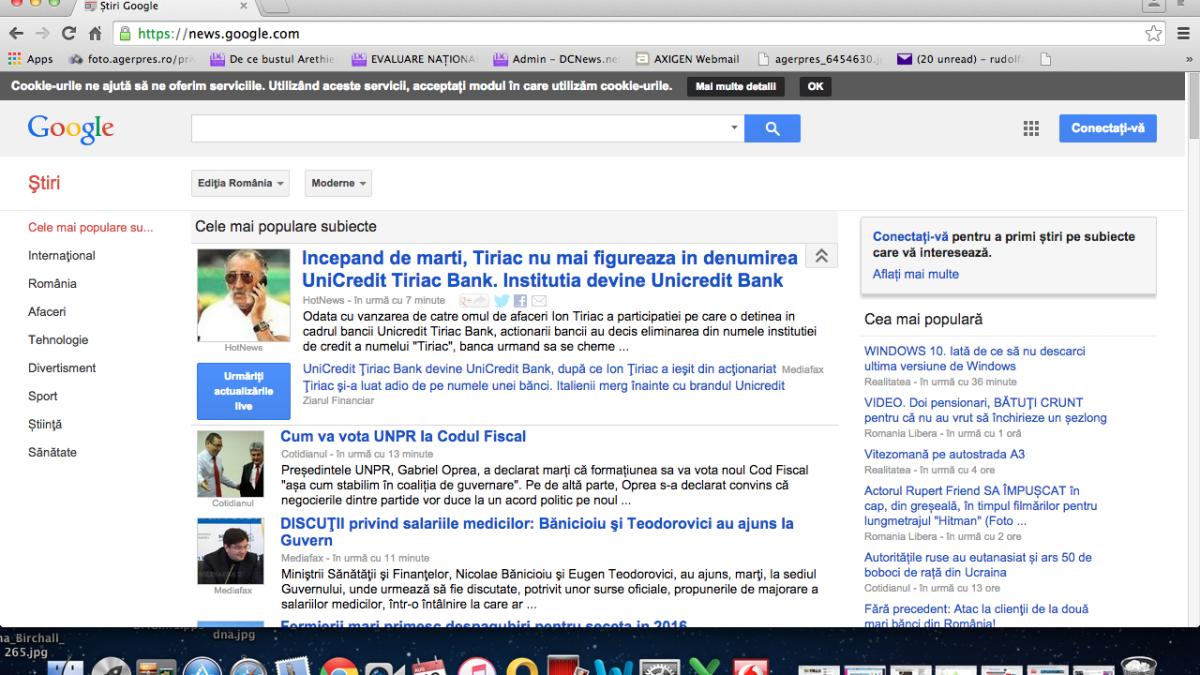Viewport: 1200px width, 675px height.
Task: Share the Tiriac story on Google+
Action: pyautogui.click(x=473, y=301)
